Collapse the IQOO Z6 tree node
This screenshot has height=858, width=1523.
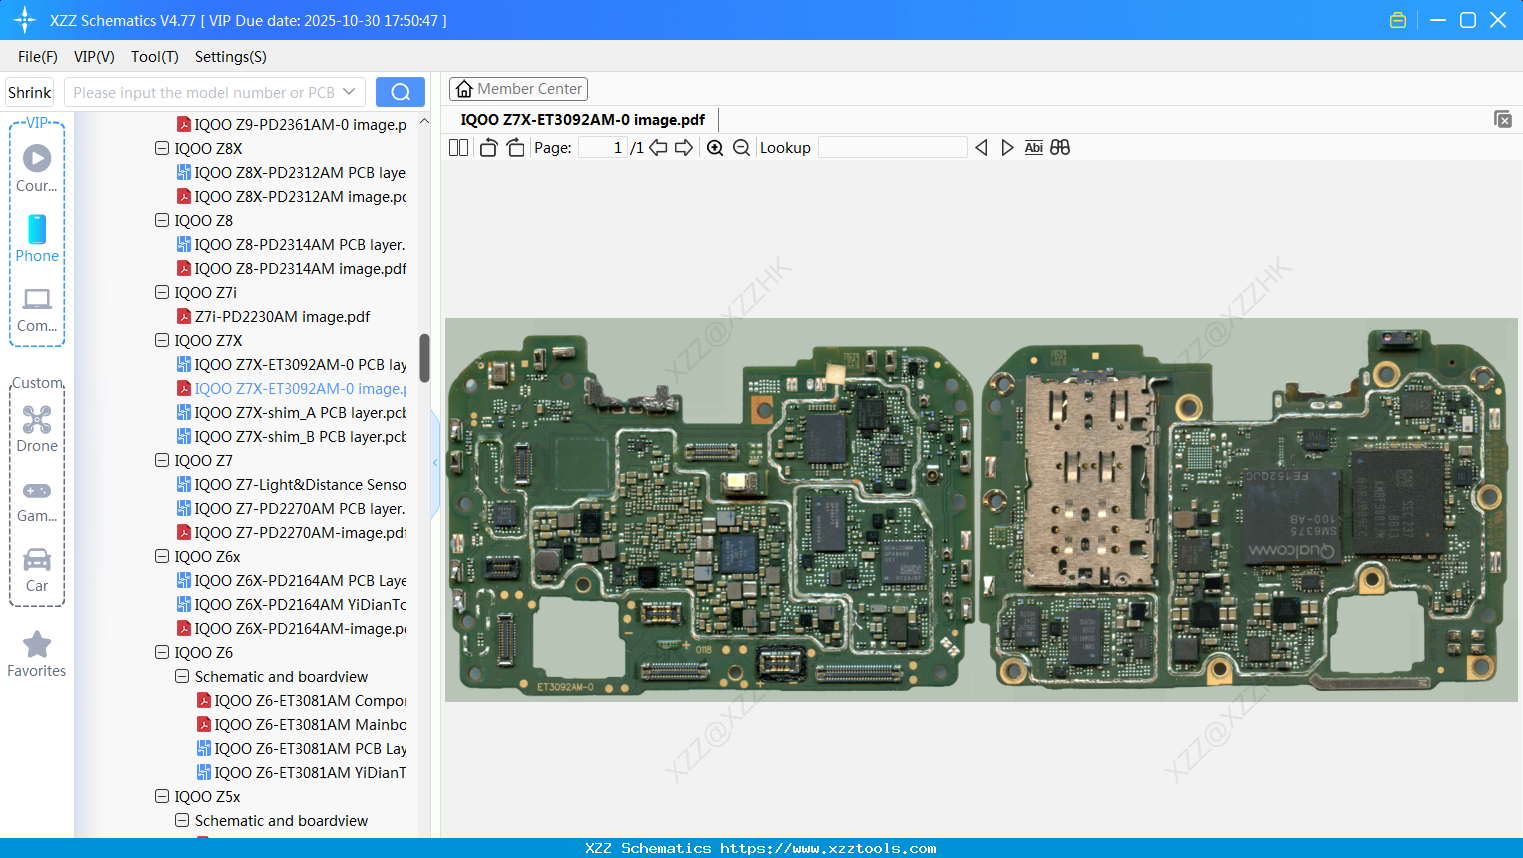162,652
